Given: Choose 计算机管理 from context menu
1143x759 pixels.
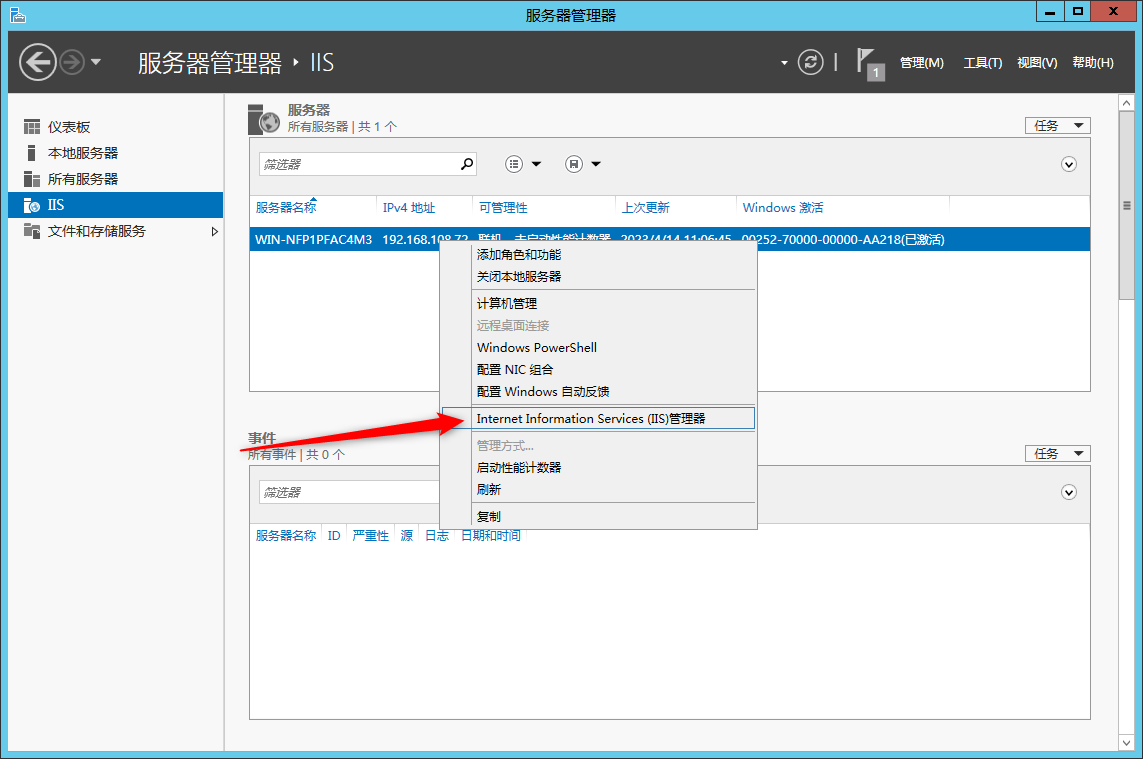Looking at the screenshot, I should tap(598, 303).
